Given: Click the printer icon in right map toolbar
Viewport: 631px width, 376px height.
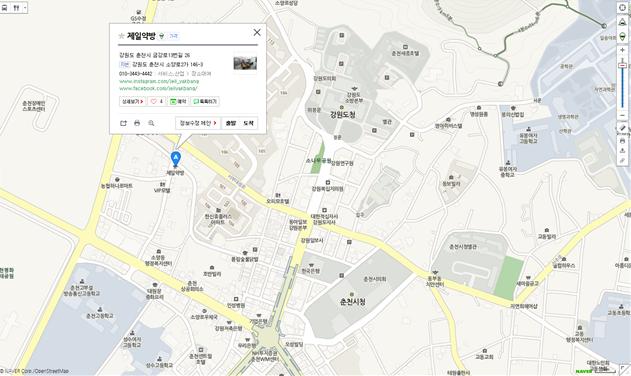Looking at the screenshot, I should pyautogui.click(x=622, y=140).
